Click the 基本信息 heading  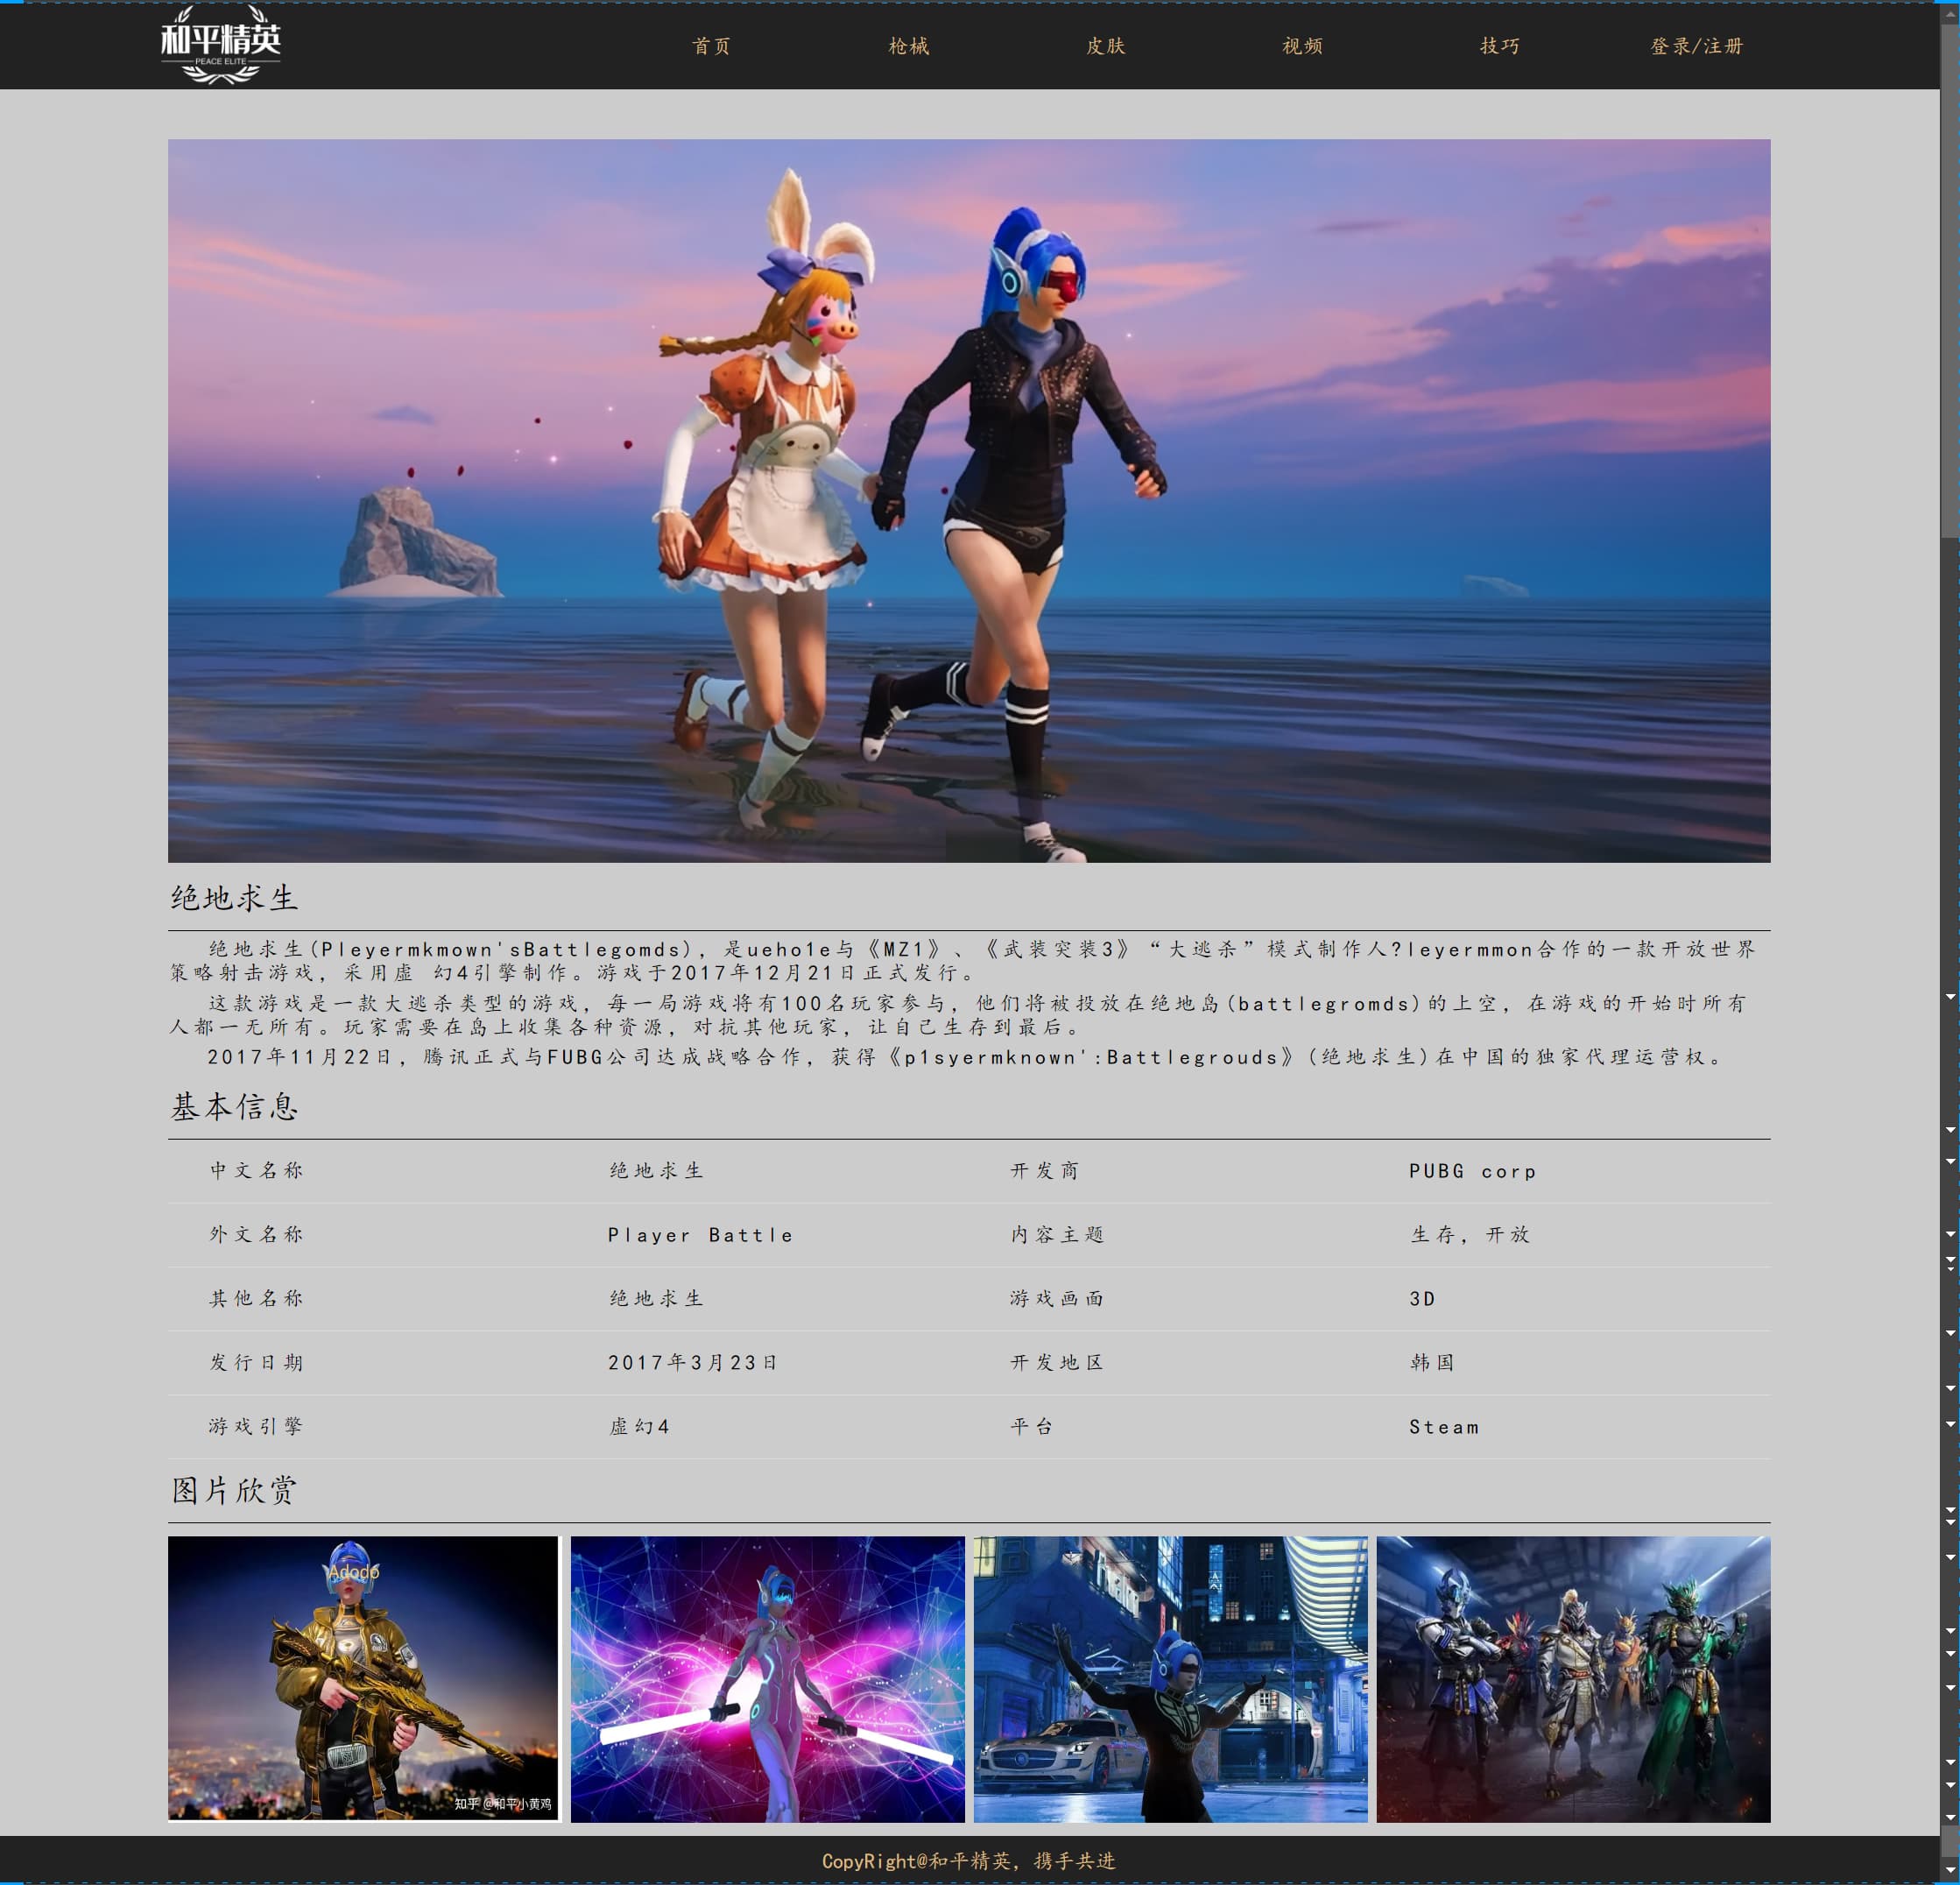(235, 1106)
